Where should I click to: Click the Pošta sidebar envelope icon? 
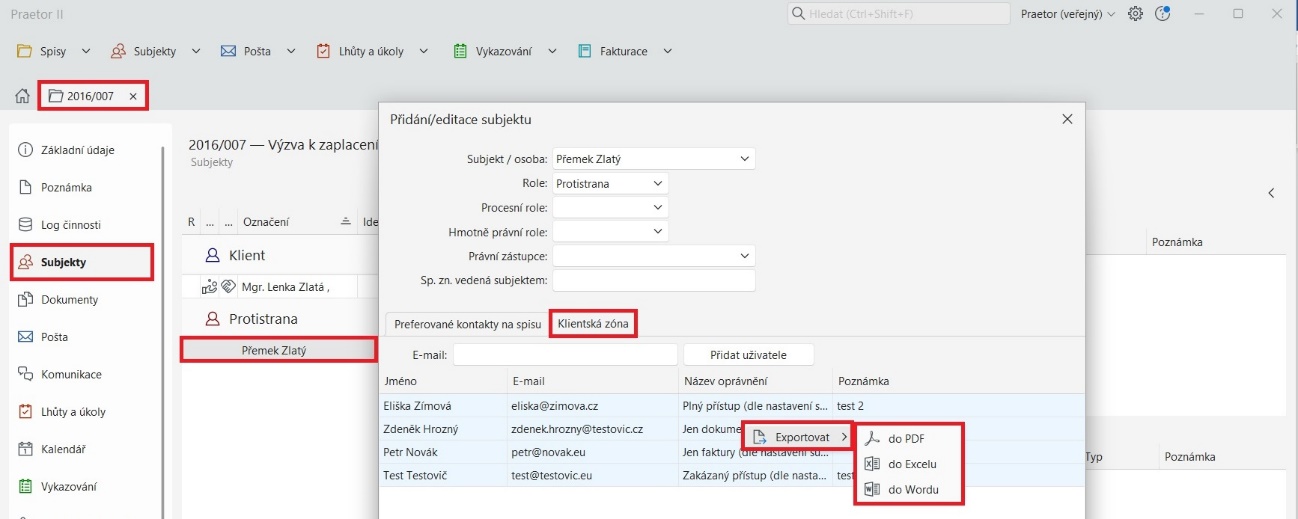coord(25,337)
